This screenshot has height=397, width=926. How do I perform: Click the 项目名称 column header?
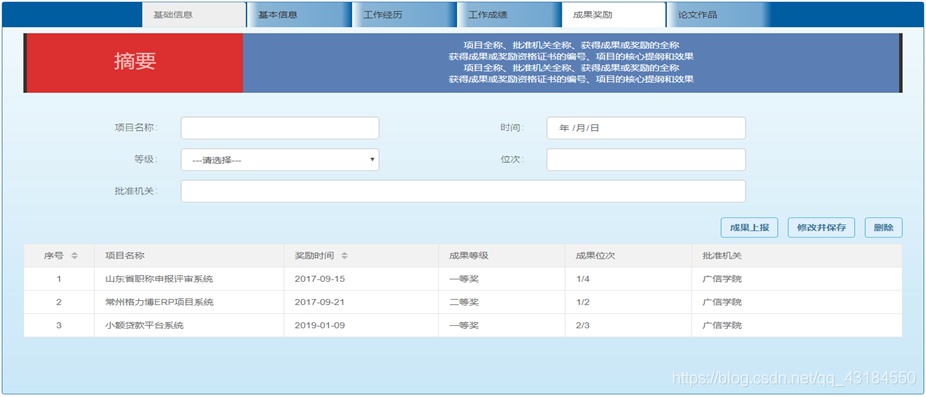pyautogui.click(x=189, y=256)
